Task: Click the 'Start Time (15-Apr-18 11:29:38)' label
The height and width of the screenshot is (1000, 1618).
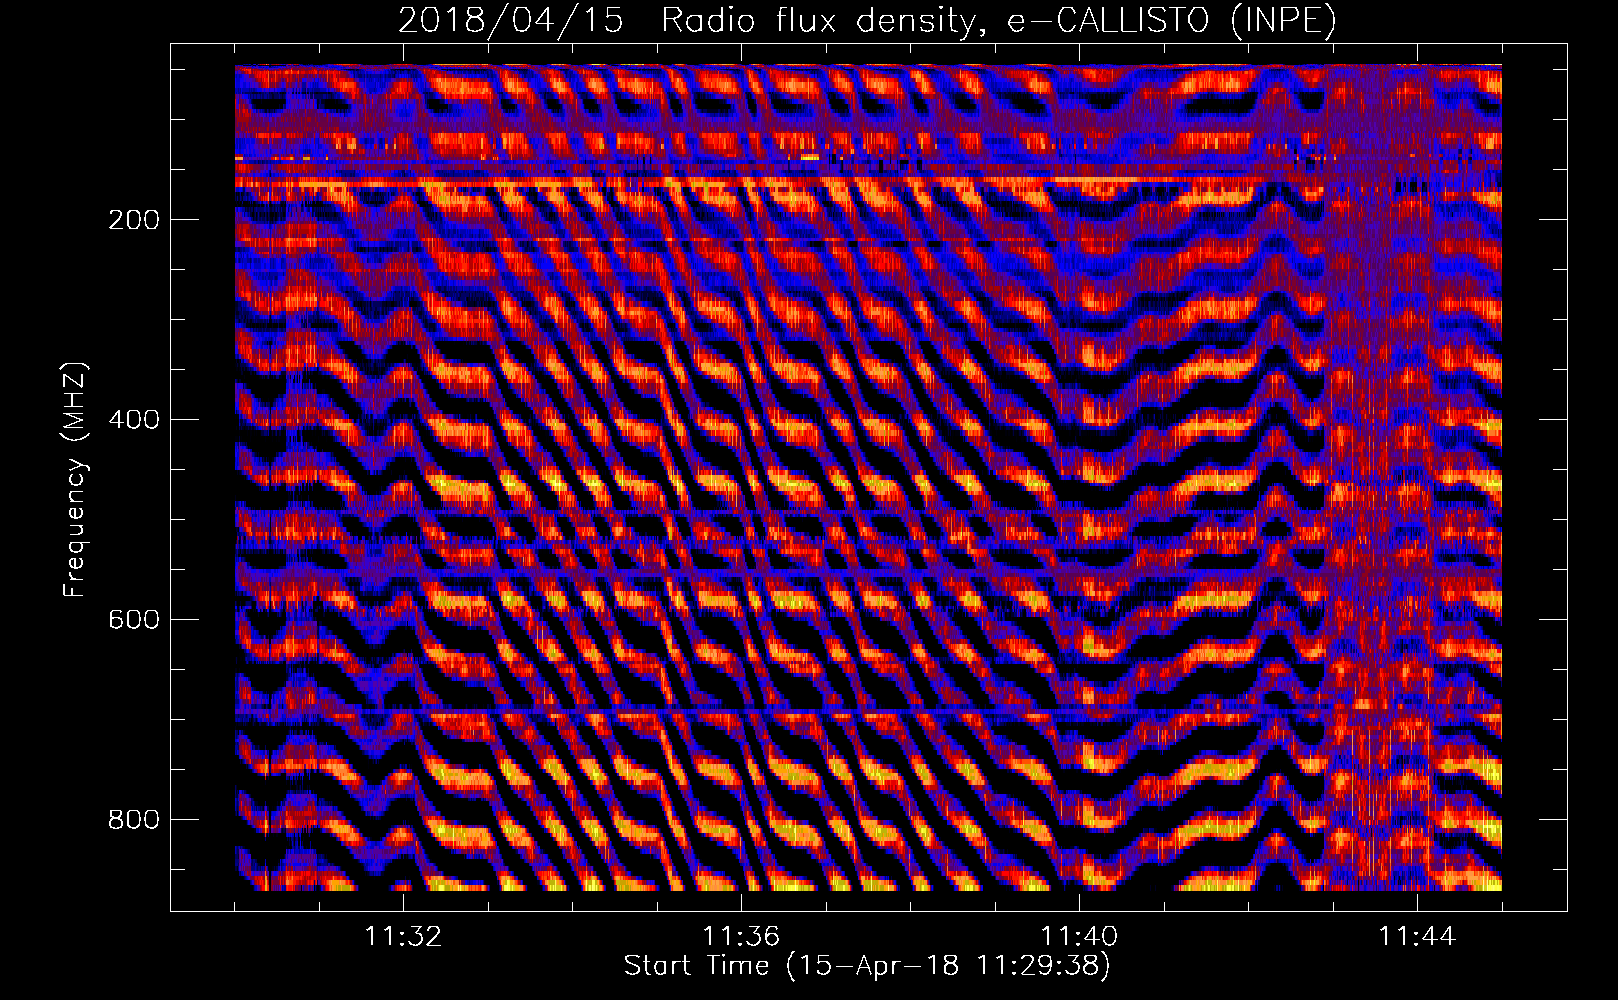Action: (867, 966)
